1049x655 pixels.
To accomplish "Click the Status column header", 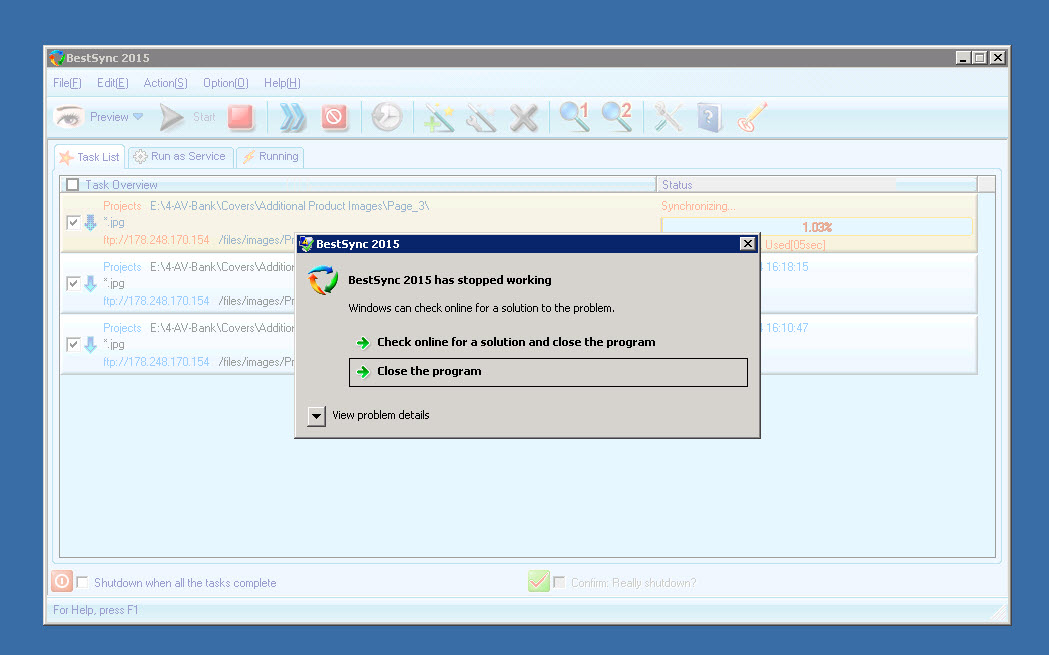I will 816,185.
